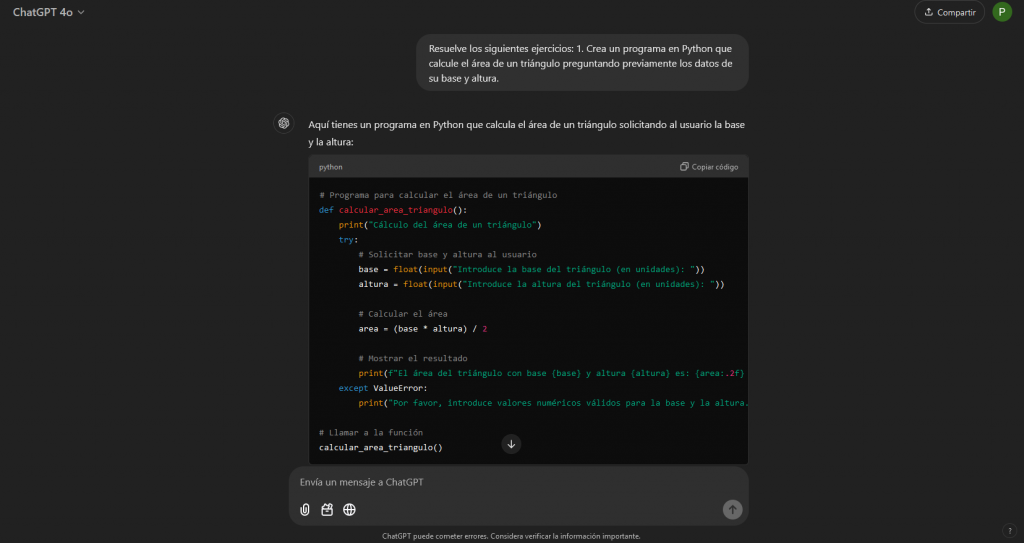The width and height of the screenshot is (1024, 543).
Task: Open the green P profile avatar
Action: (x=1002, y=12)
